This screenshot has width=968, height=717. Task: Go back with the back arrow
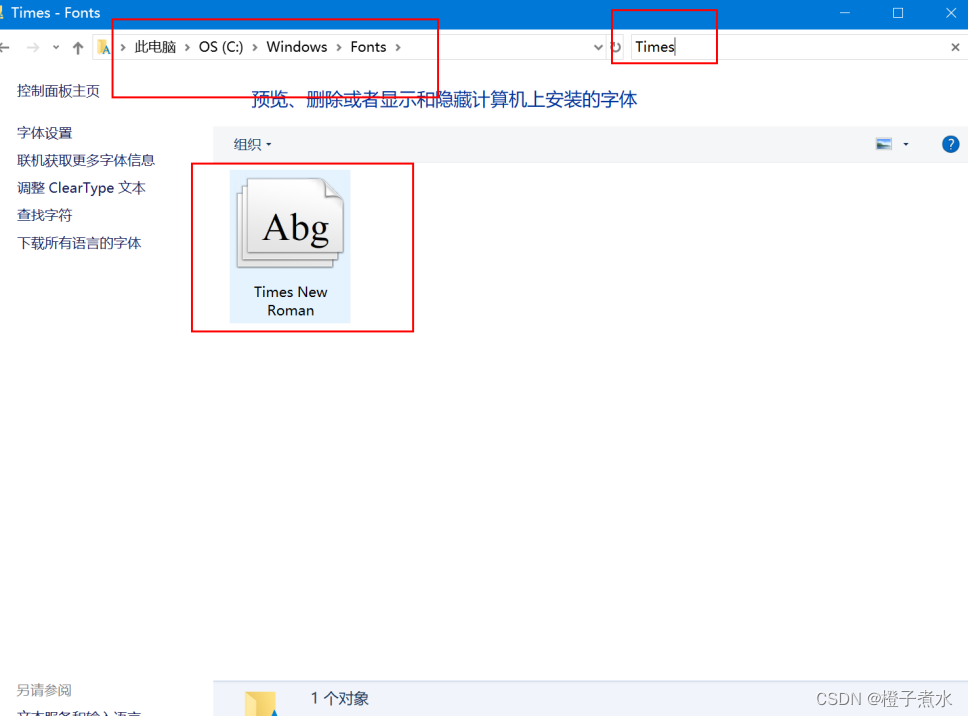[x=5, y=47]
